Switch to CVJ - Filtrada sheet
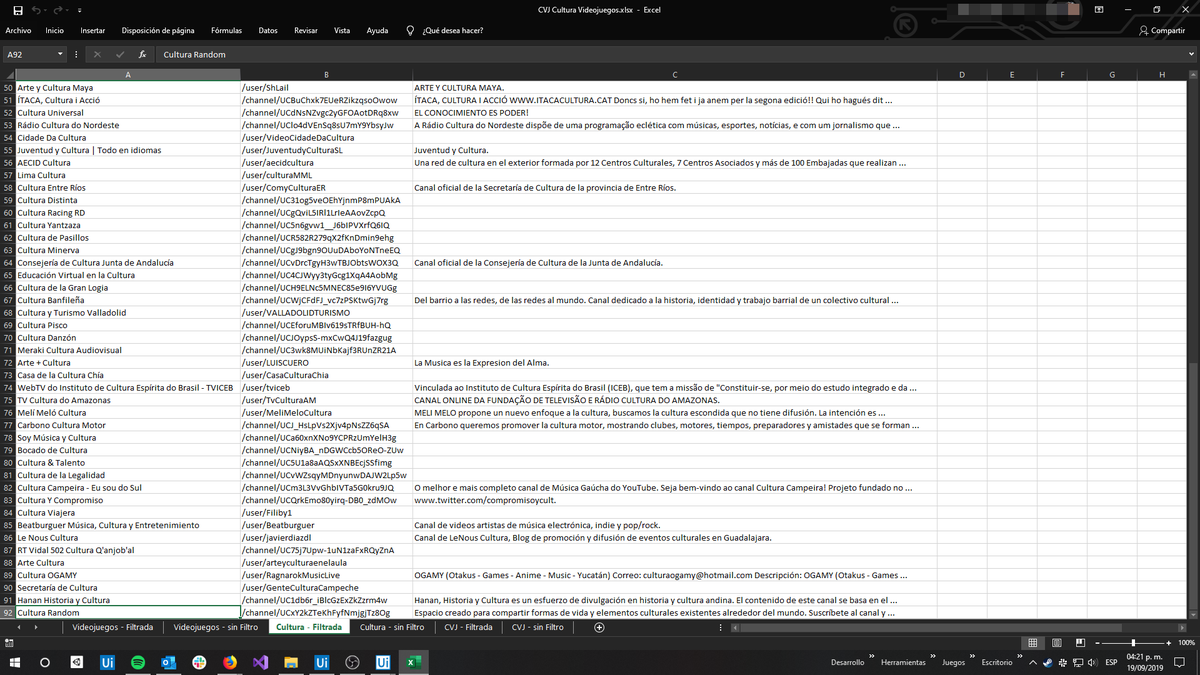Viewport: 1200px width, 675px height. [468, 627]
